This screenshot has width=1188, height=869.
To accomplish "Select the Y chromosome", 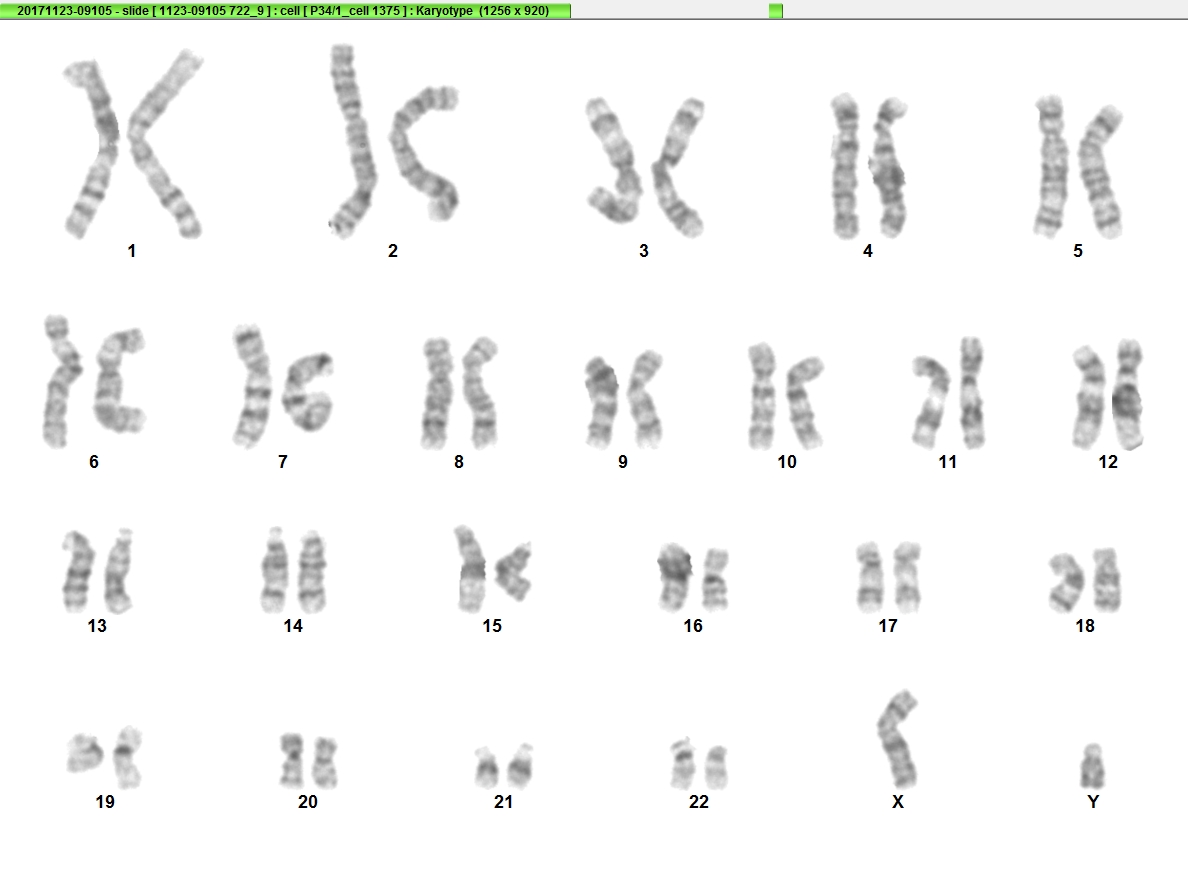I will [x=1092, y=767].
